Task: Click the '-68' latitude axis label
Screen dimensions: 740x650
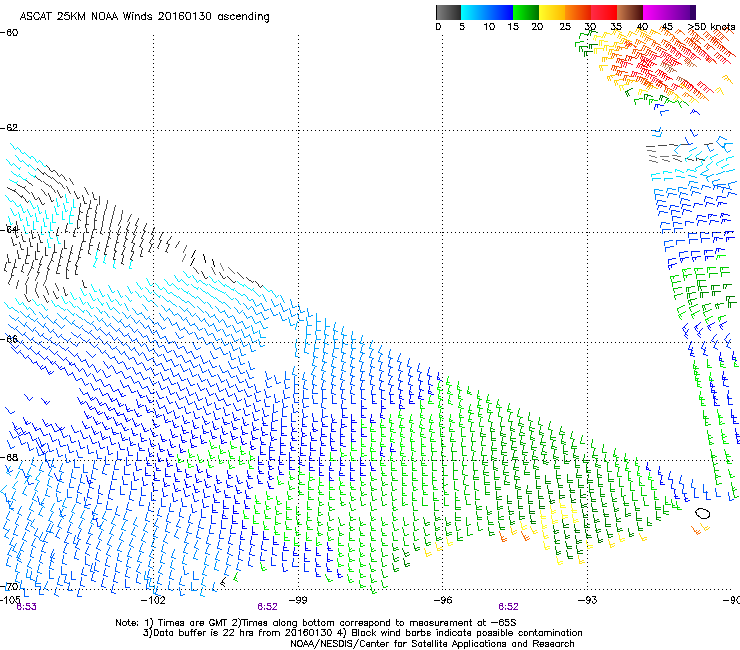Action: (9, 457)
